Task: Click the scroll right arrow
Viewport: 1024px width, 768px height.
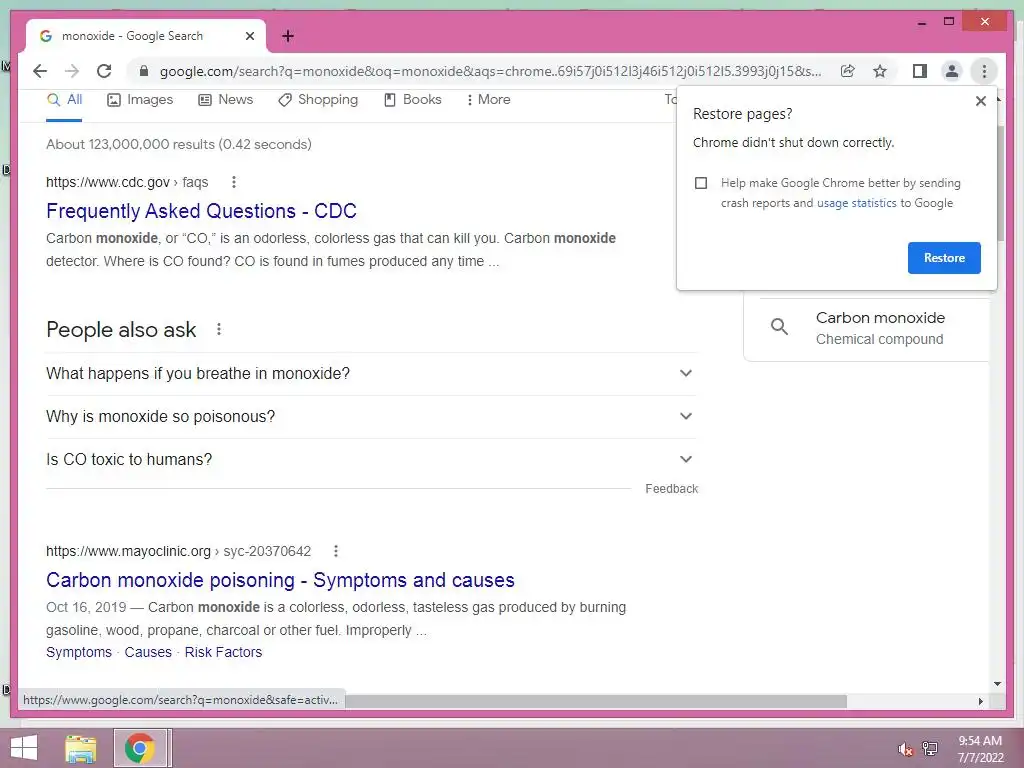Action: (x=980, y=701)
